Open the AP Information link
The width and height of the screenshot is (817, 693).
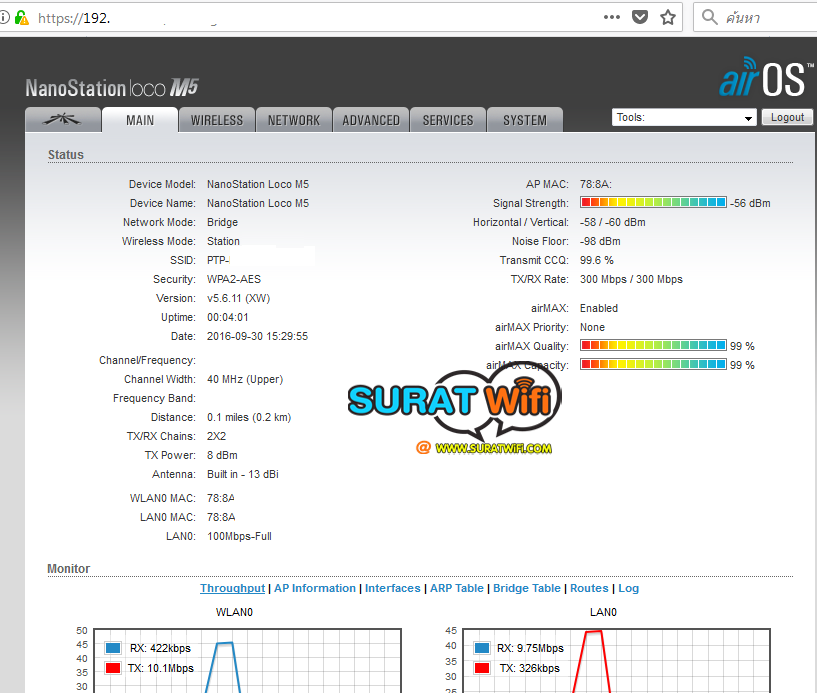tap(315, 588)
